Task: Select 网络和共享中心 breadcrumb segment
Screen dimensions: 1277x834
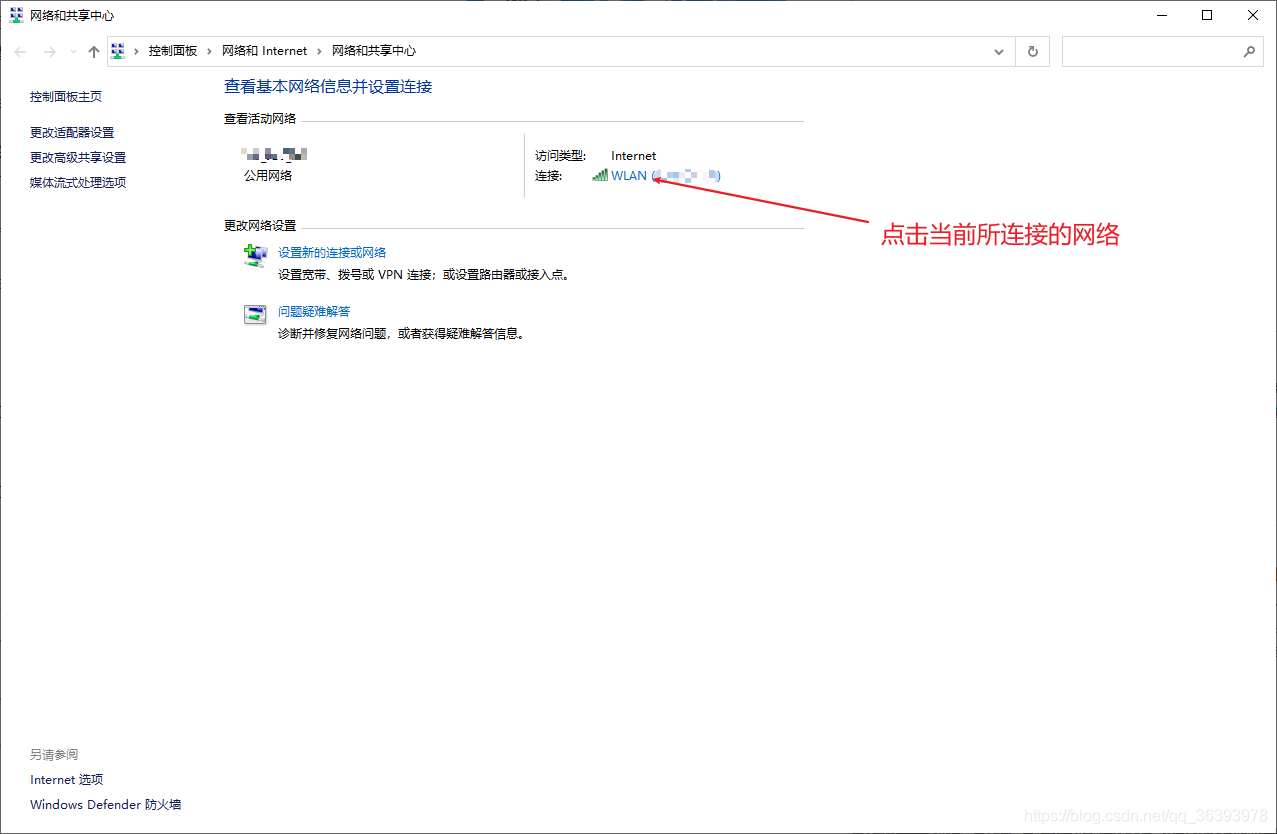Action: 374,51
